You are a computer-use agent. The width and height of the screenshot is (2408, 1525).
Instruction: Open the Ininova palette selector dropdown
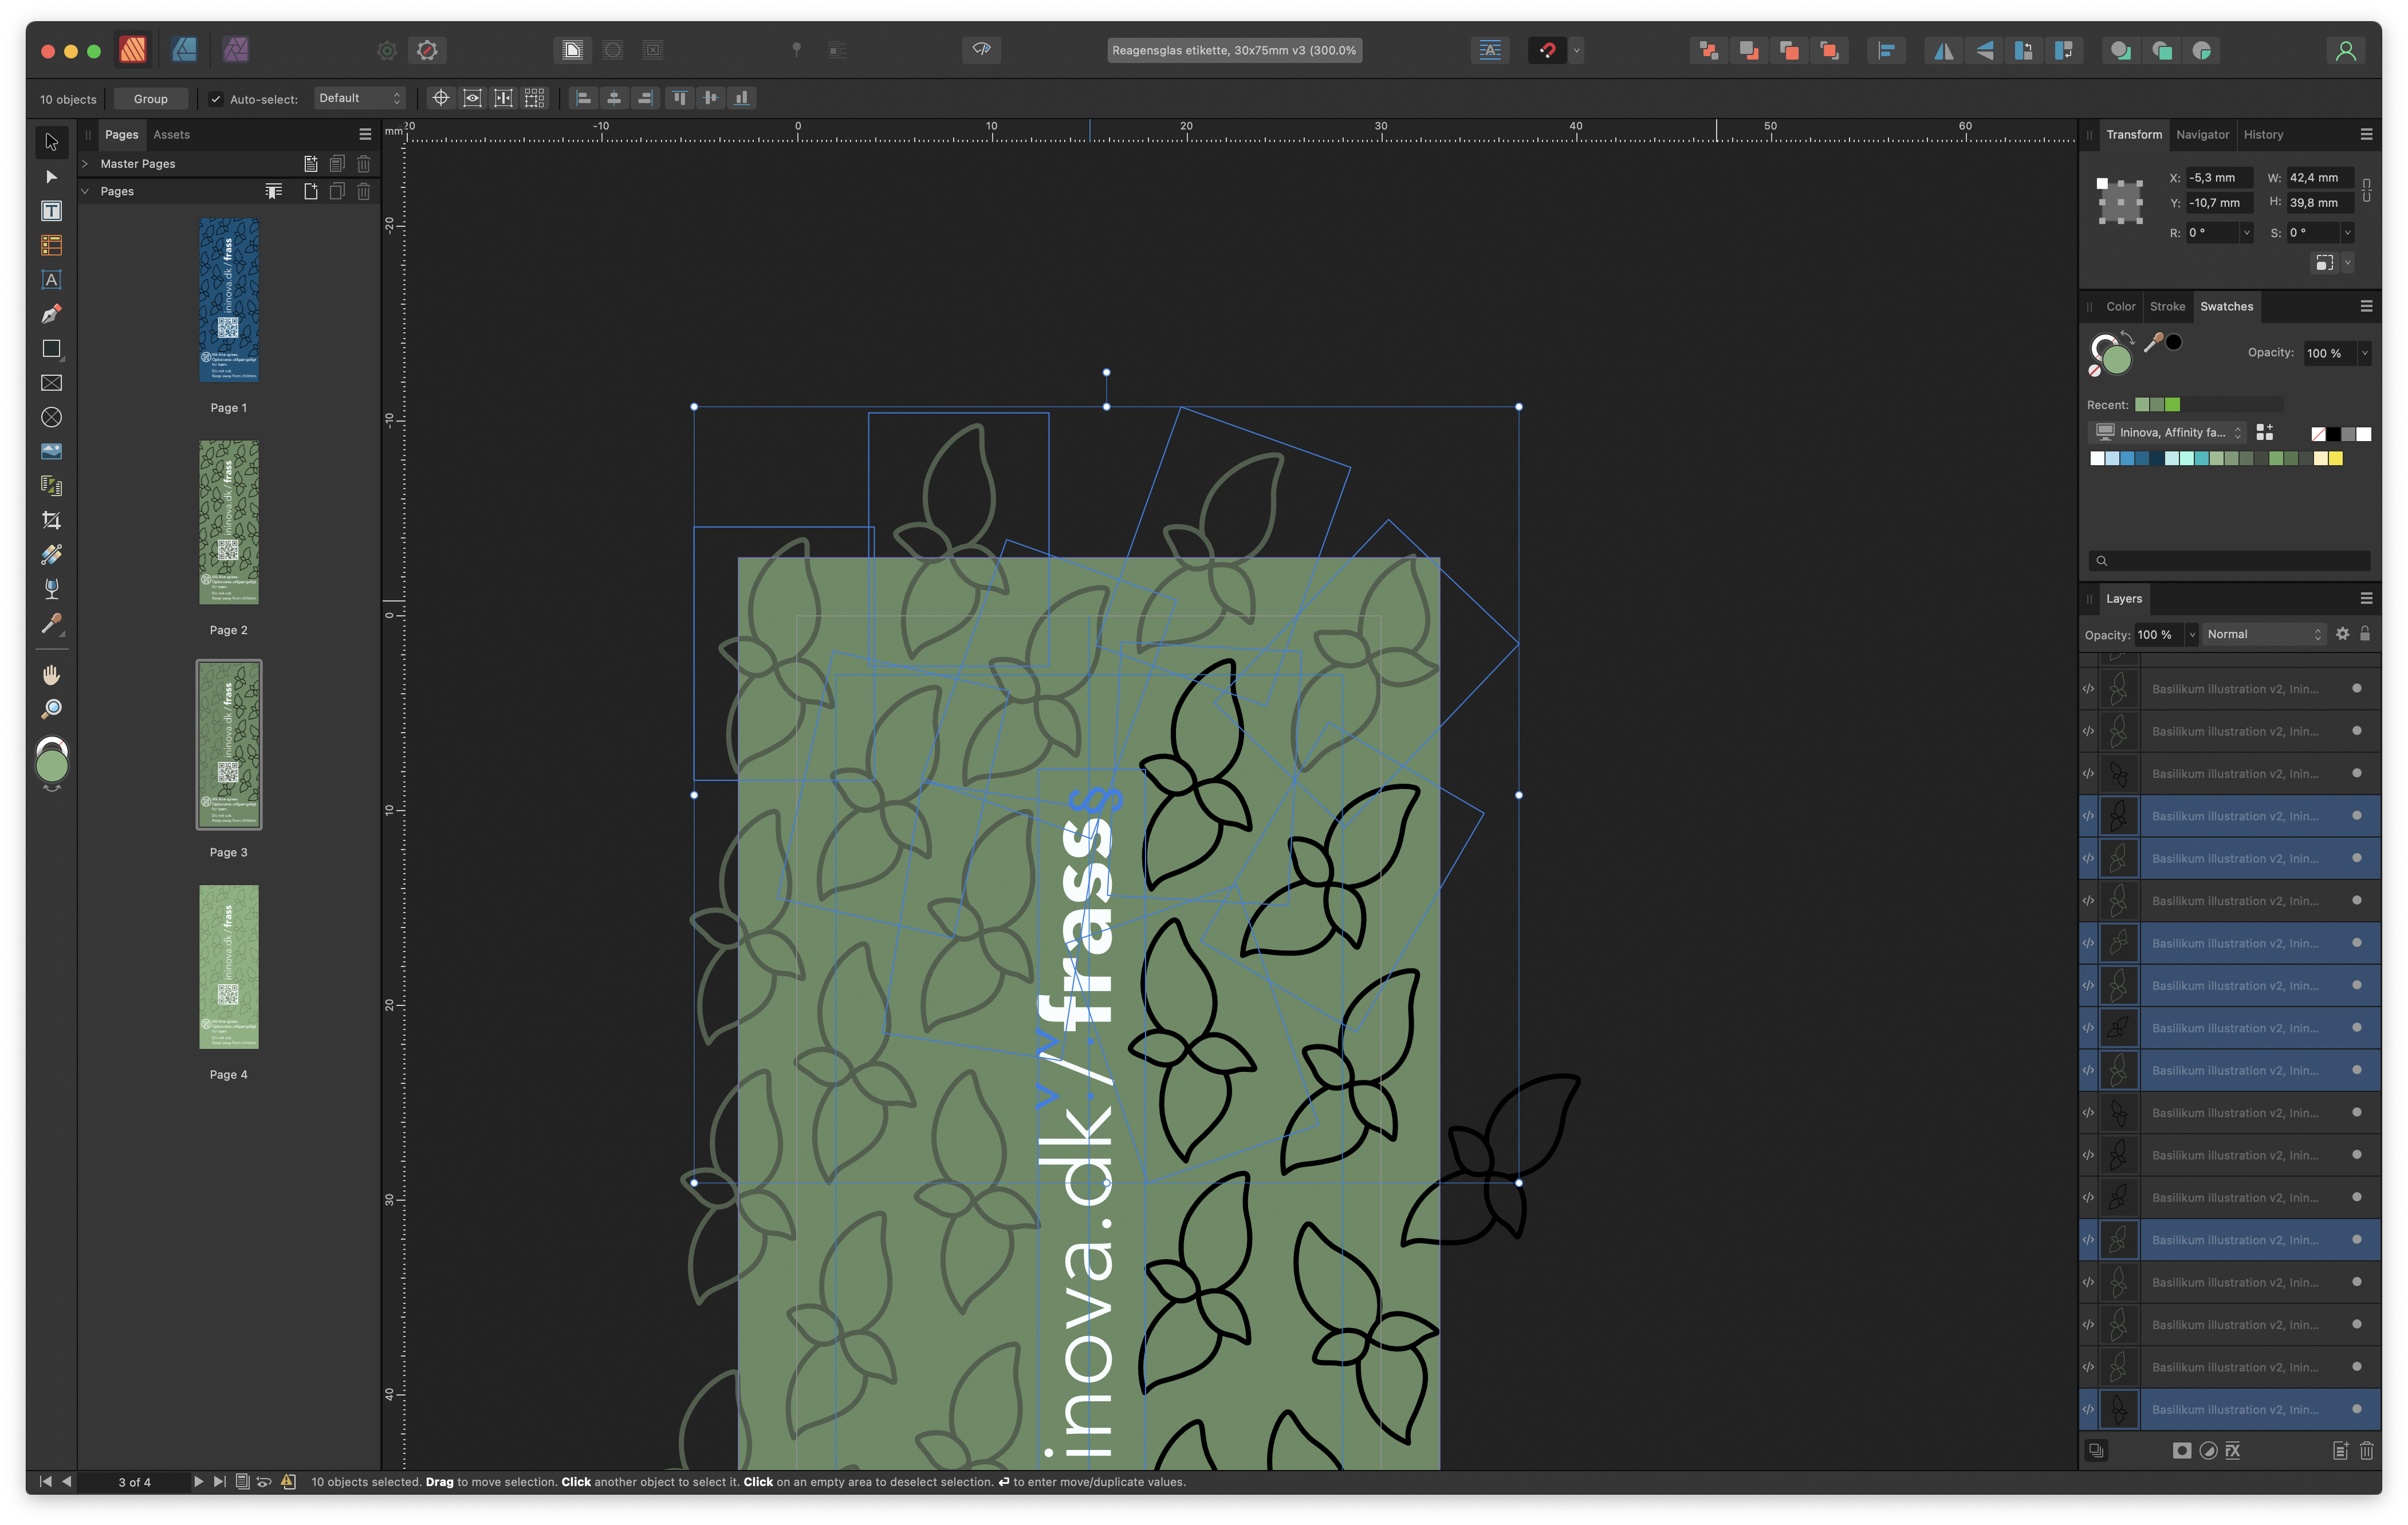[2167, 432]
